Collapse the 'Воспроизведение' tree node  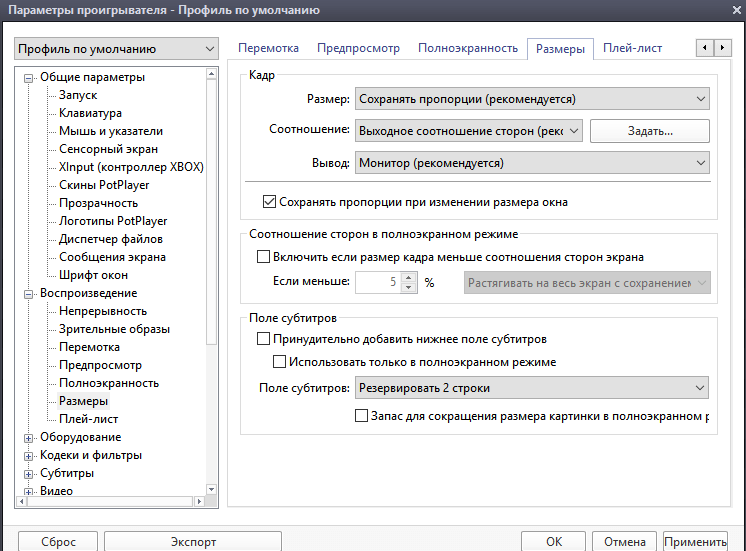(x=29, y=293)
